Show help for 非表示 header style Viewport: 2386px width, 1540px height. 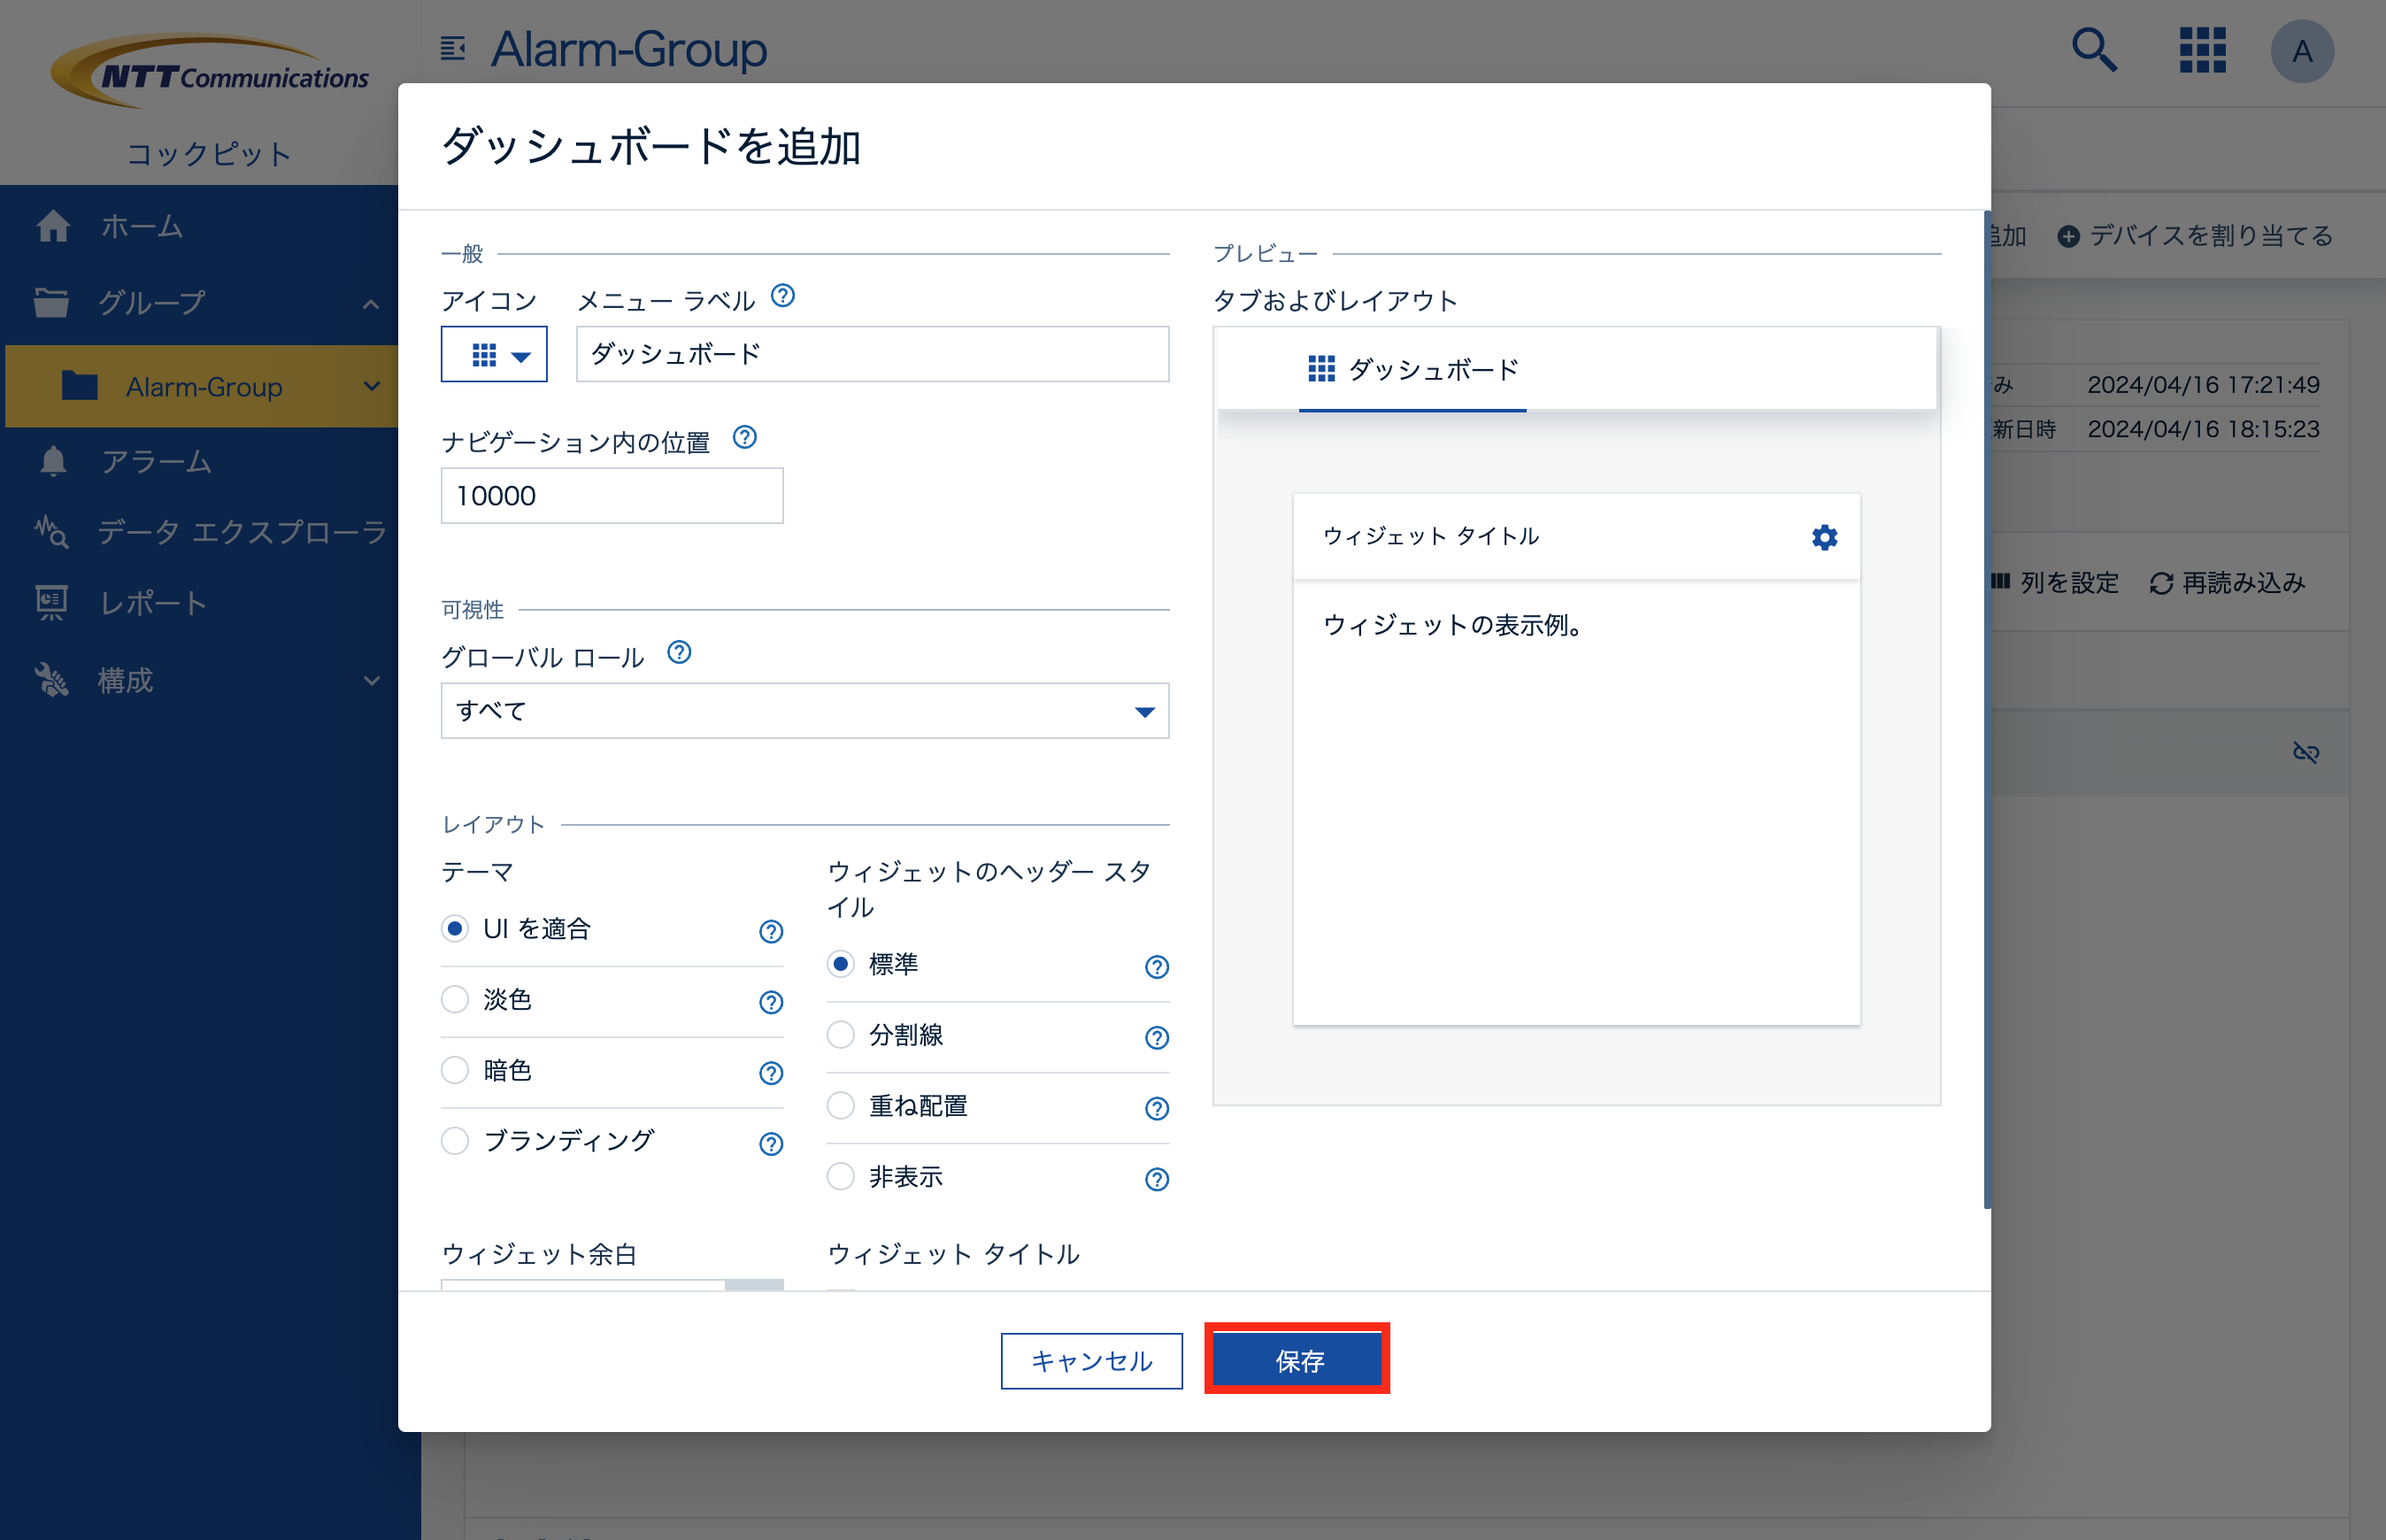1156,1180
